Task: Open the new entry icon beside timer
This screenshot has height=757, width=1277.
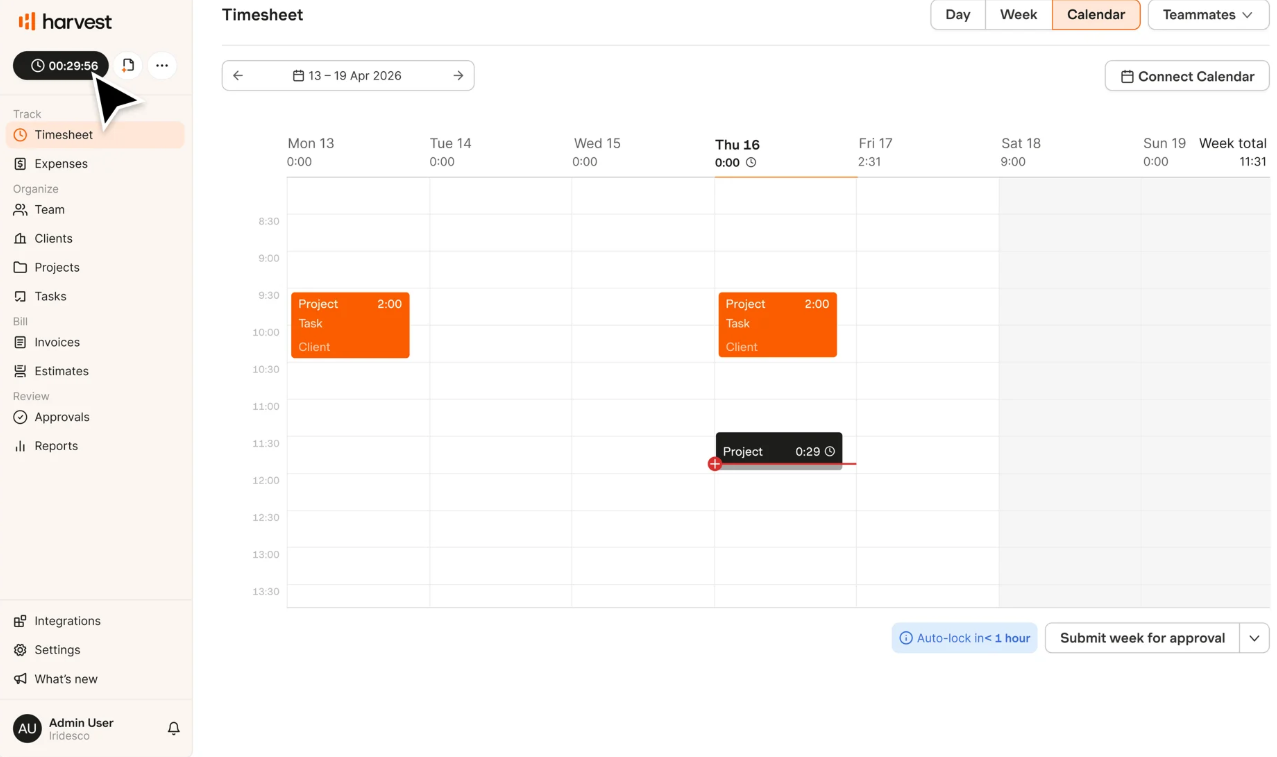Action: 128,65
